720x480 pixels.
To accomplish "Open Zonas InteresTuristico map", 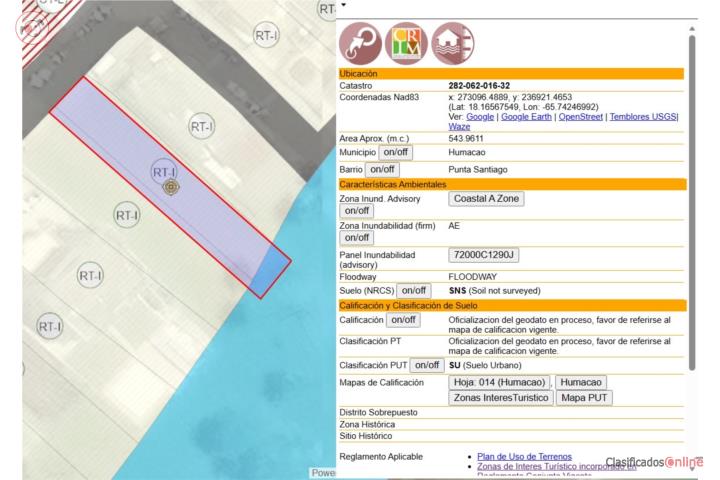I will [501, 398].
